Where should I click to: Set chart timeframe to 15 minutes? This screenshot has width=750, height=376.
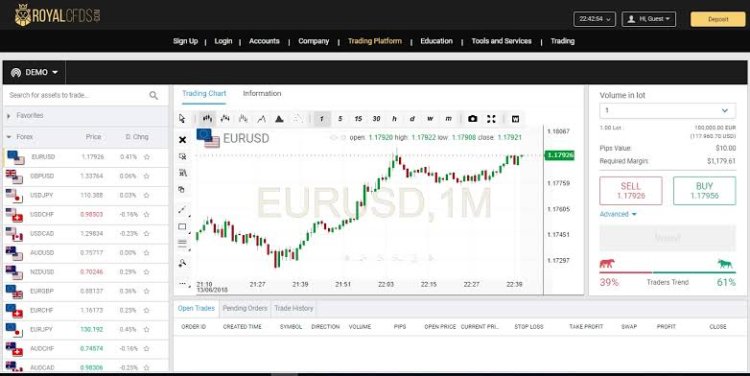[358, 119]
